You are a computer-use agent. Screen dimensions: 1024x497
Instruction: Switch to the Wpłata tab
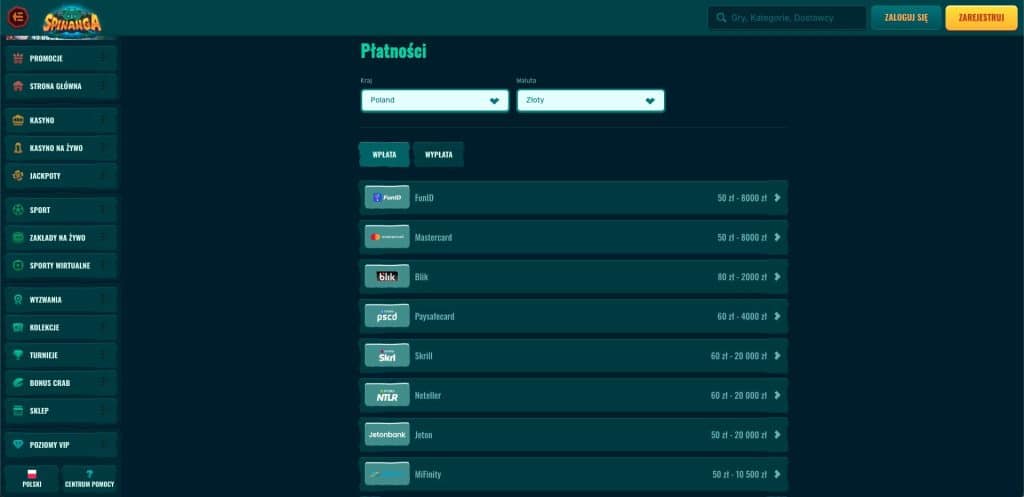[385, 155]
